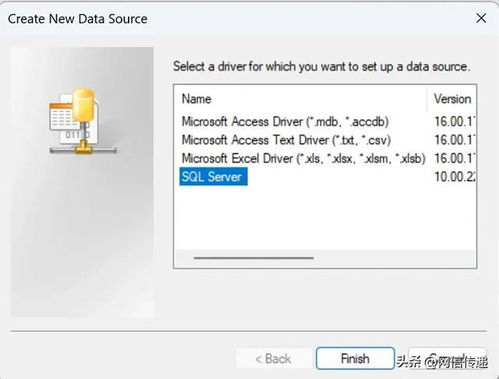Select the highlighted SQL Server driver

(213, 177)
